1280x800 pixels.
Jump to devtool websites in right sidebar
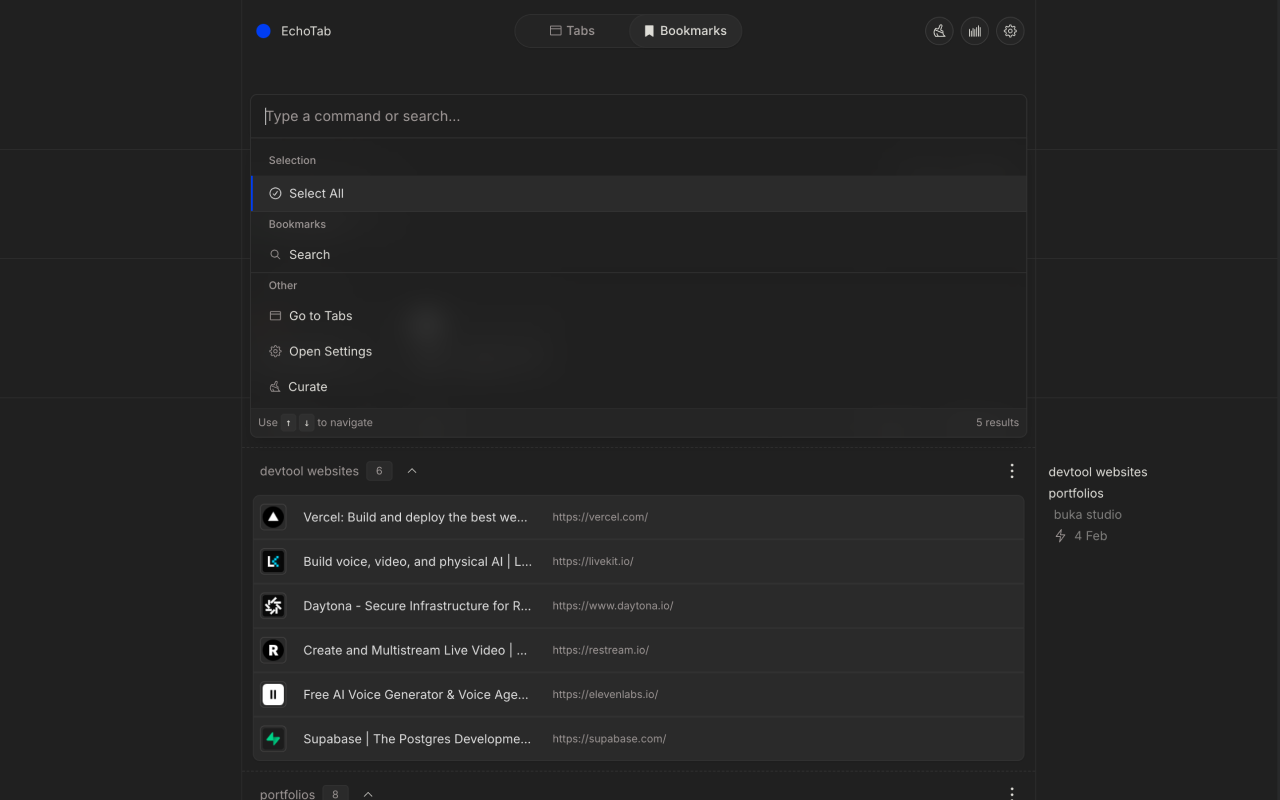point(1098,472)
